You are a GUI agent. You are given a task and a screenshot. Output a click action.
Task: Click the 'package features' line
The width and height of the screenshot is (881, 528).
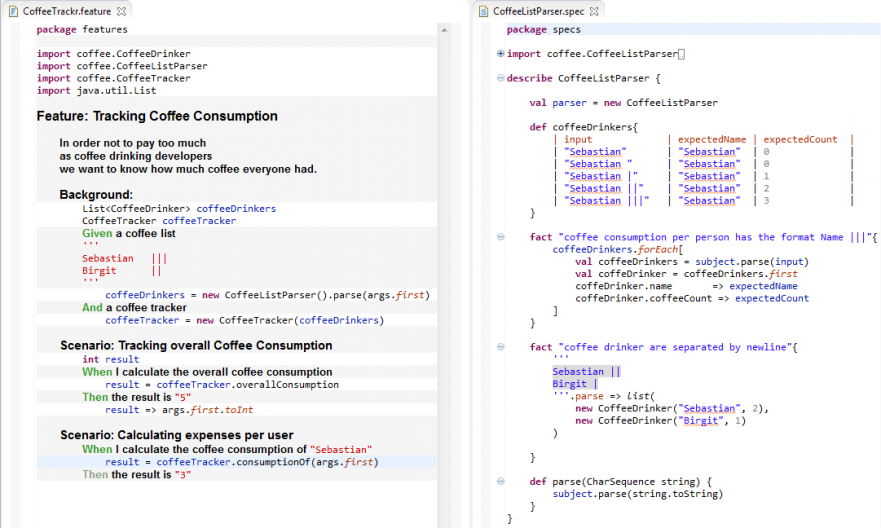coord(82,29)
